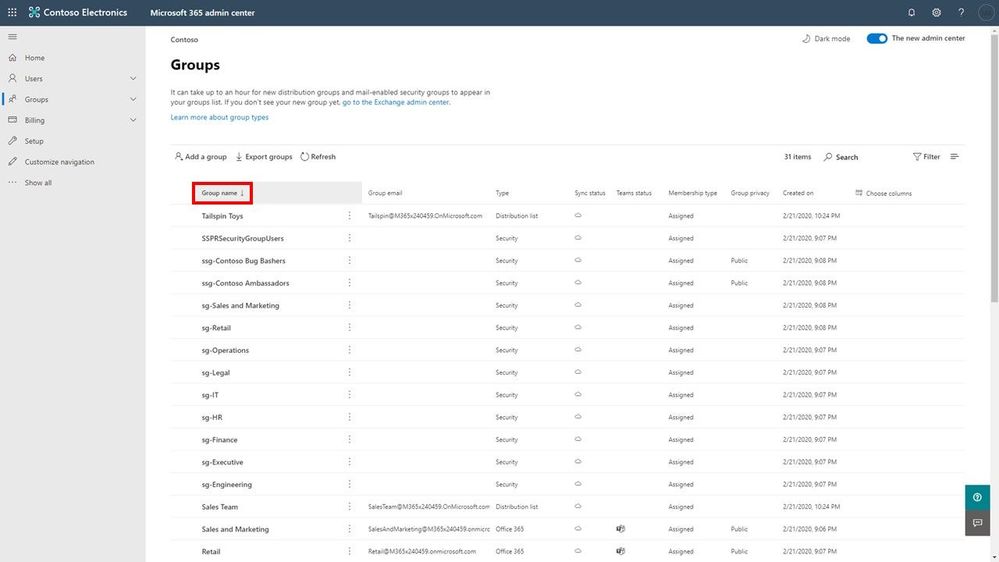Screen dimensions: 999x562
Task: Click the dark mode moon icon
Action: pos(806,38)
